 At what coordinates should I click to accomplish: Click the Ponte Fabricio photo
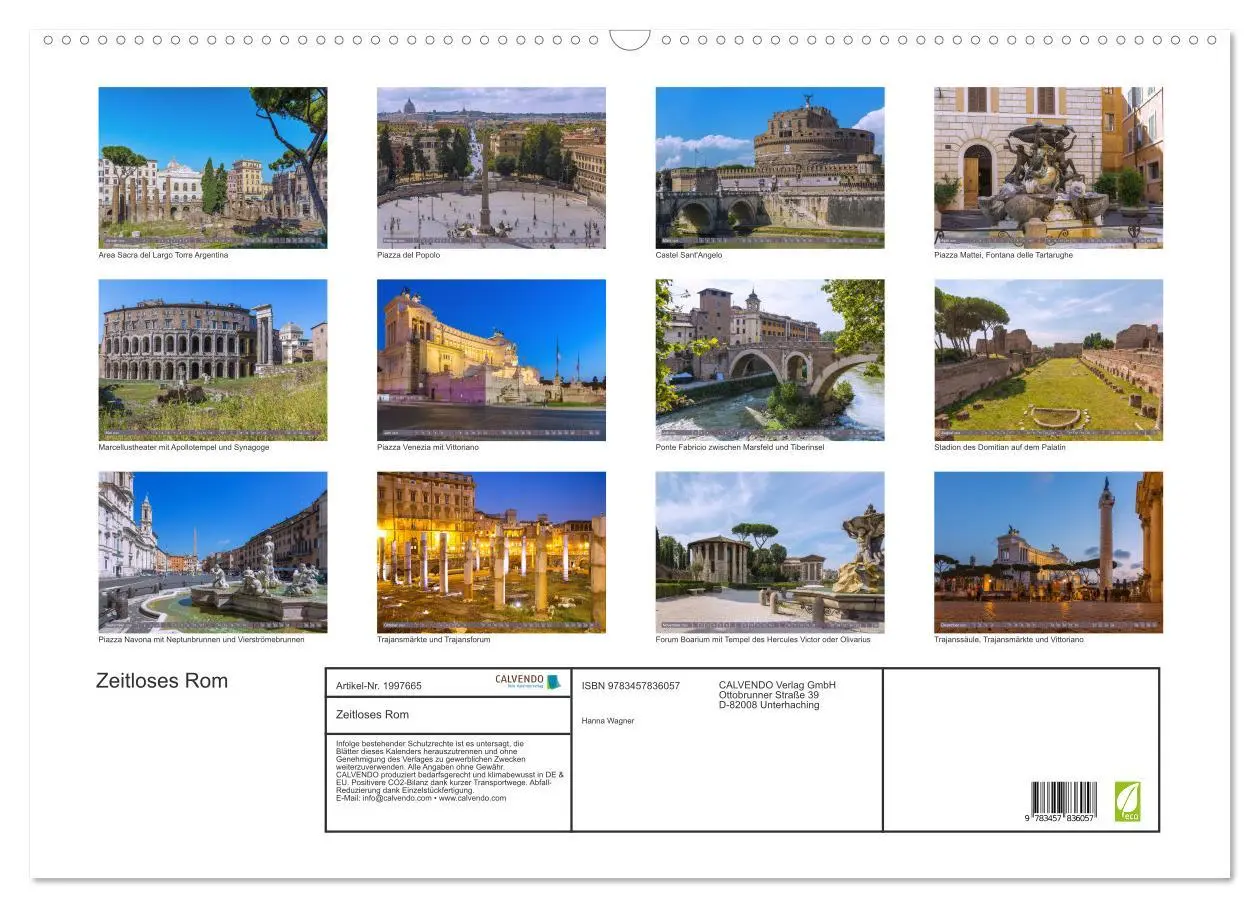tap(770, 360)
